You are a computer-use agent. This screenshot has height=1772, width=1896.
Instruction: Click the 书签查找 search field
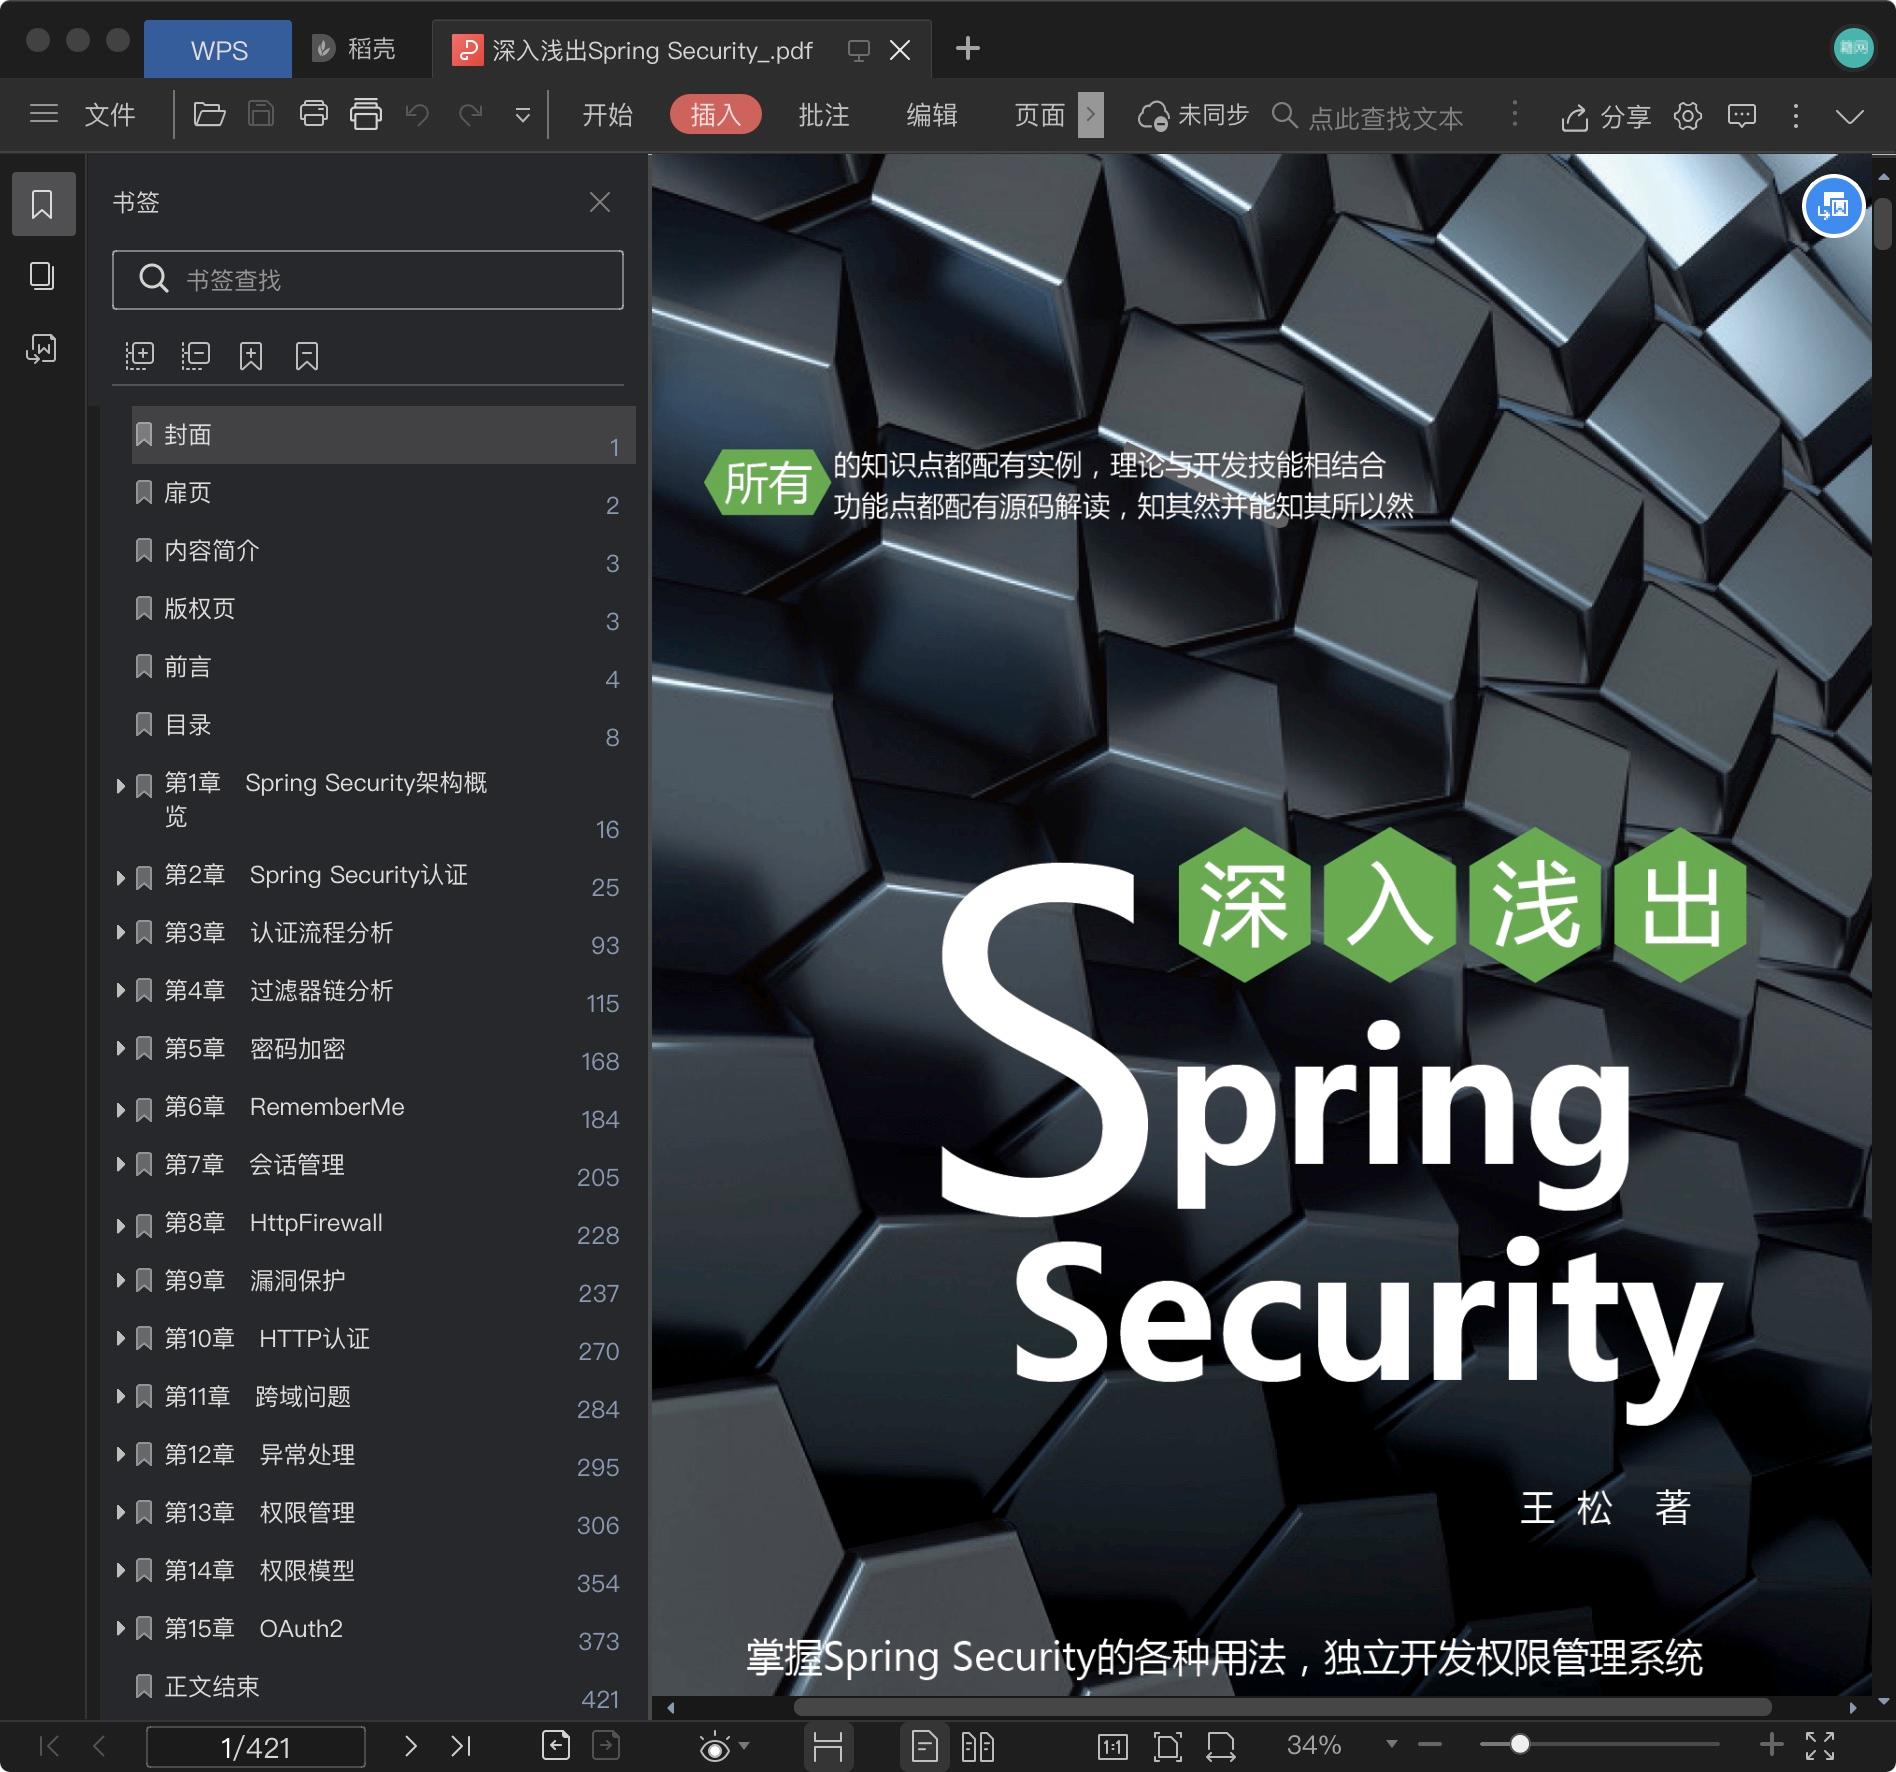pyautogui.click(x=368, y=280)
